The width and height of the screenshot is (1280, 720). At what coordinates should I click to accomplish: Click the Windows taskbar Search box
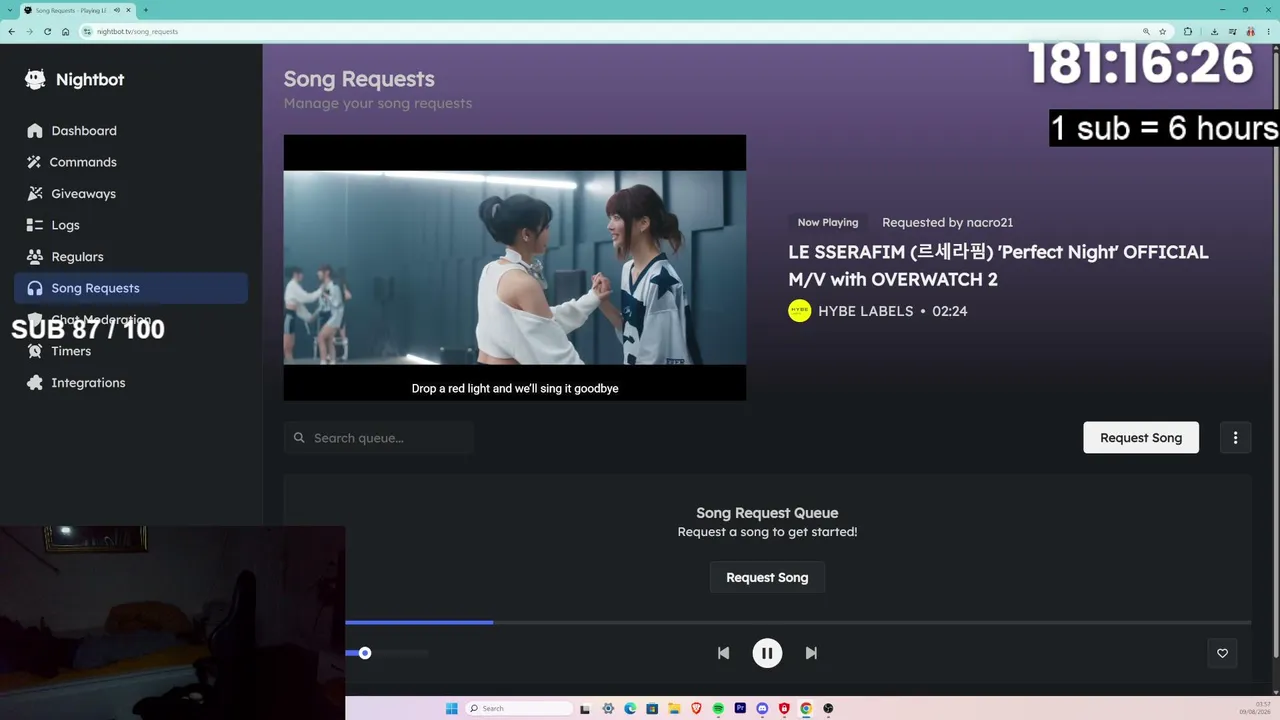click(x=521, y=709)
